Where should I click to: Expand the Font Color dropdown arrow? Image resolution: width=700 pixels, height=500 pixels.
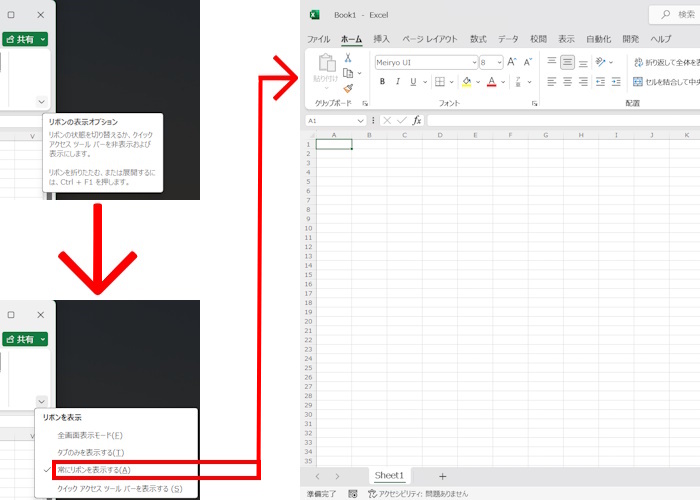pos(503,82)
